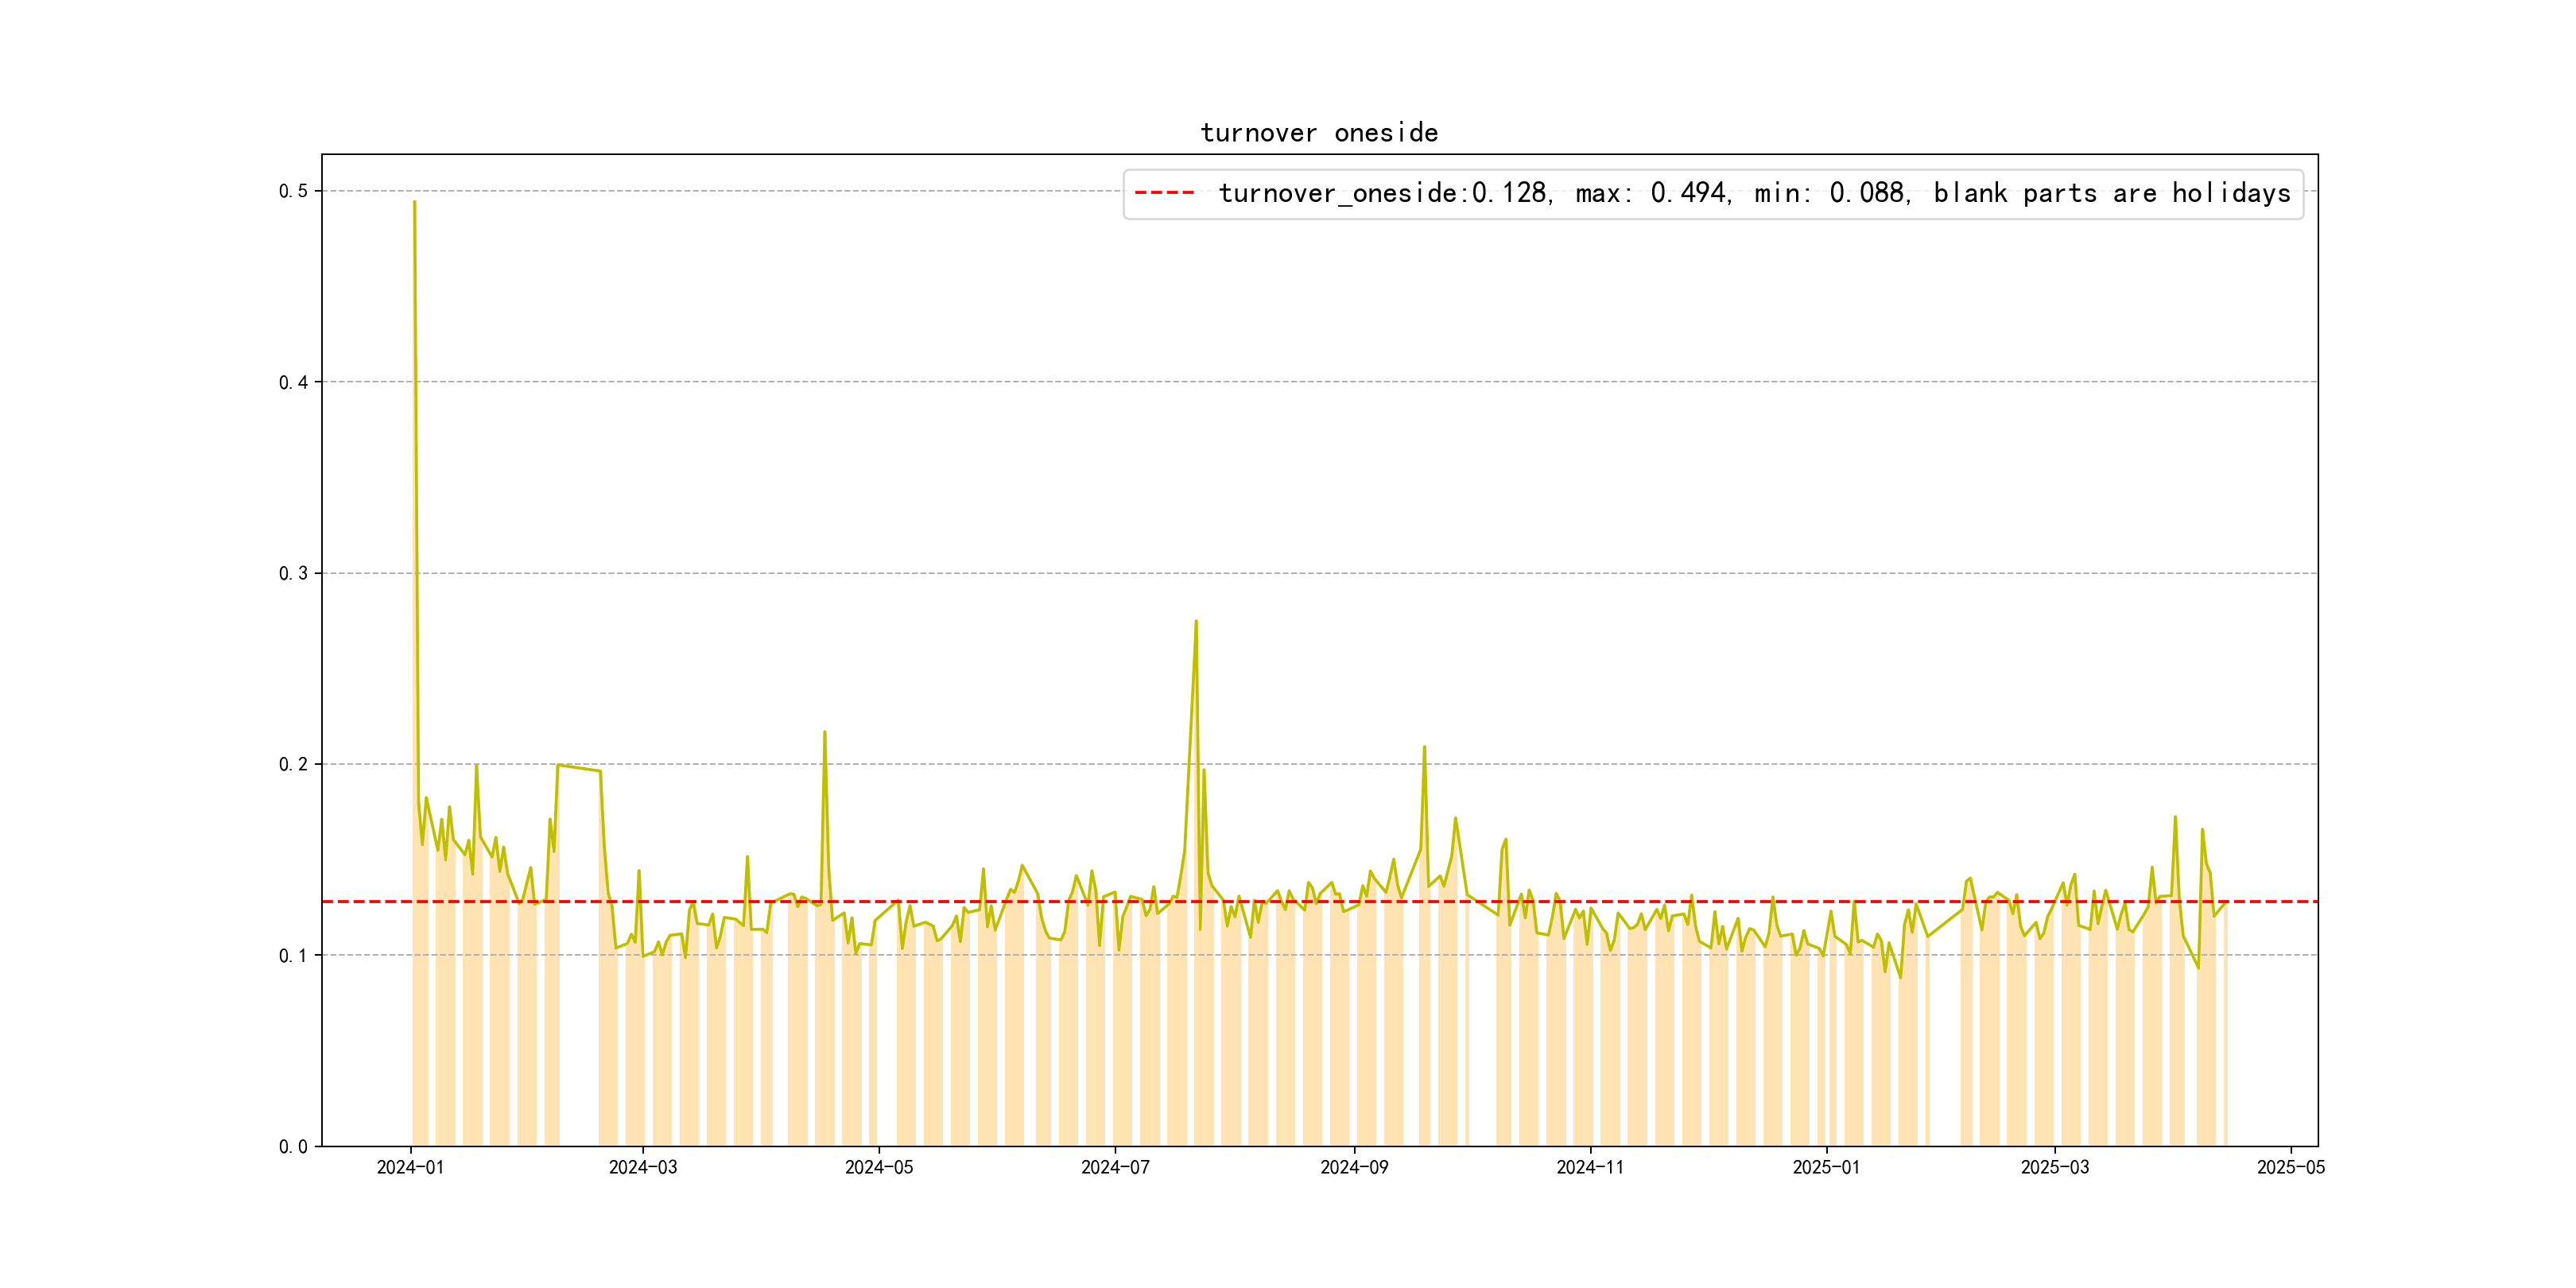Click the 2025-03 x-axis tick label
This screenshot has width=2576, height=1288.
(x=2055, y=1167)
